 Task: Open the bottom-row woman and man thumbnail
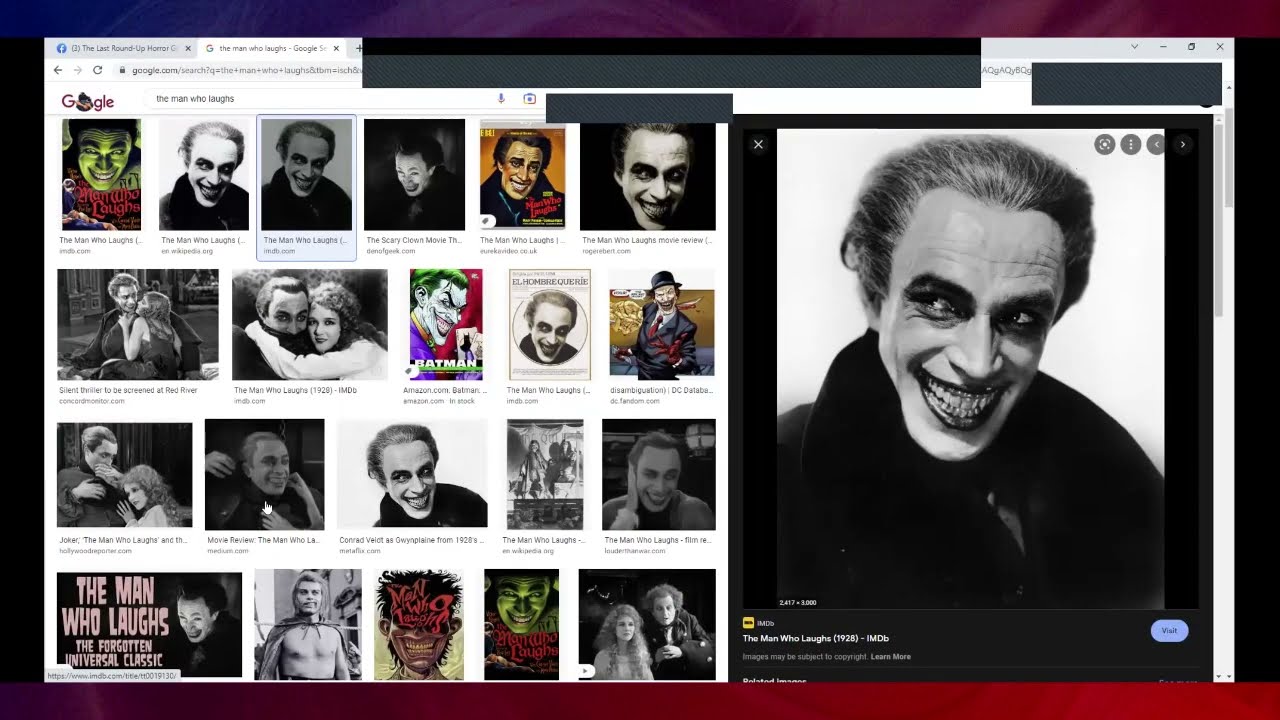[x=647, y=624]
